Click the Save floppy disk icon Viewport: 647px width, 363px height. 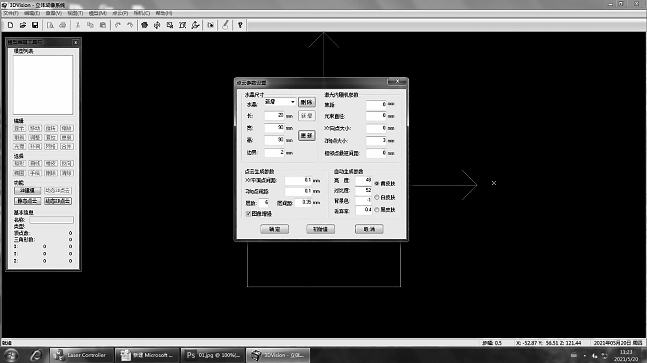click(35, 25)
